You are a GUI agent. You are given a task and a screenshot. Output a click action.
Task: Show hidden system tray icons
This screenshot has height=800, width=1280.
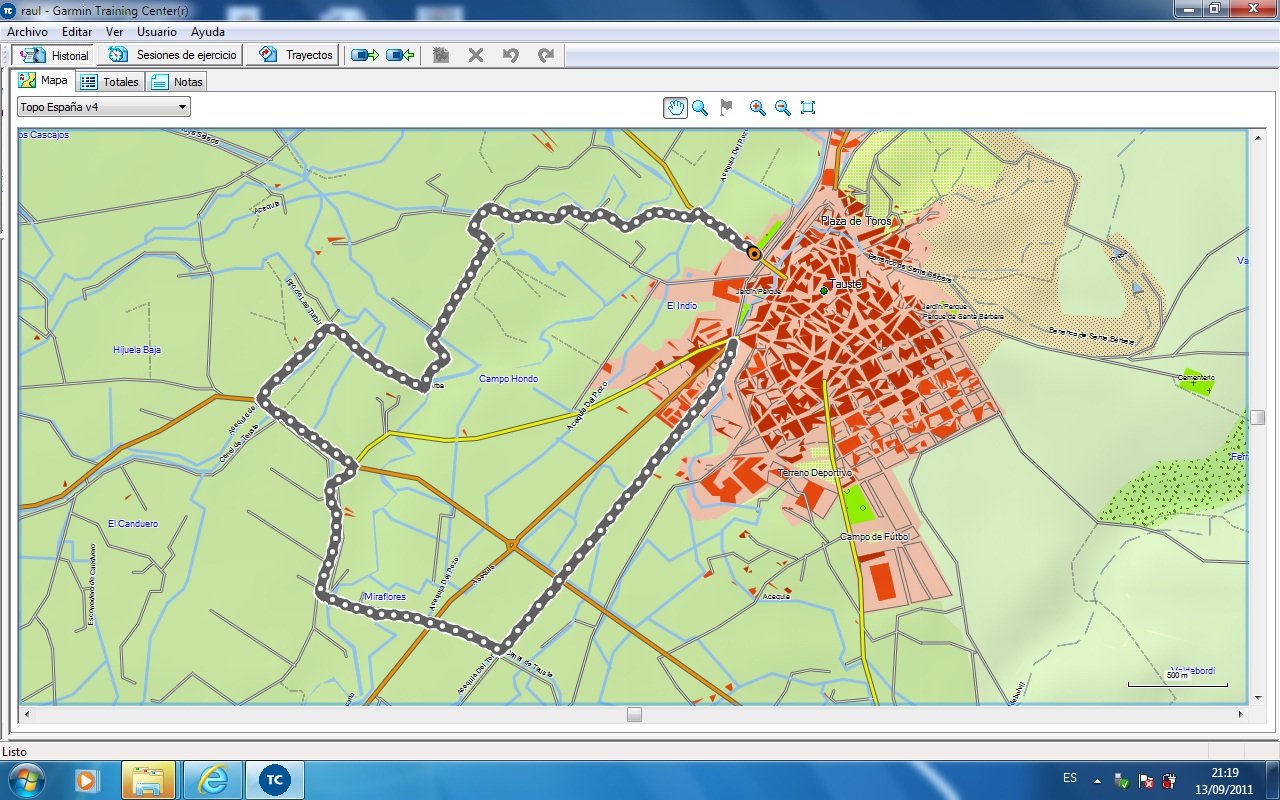point(1097,779)
